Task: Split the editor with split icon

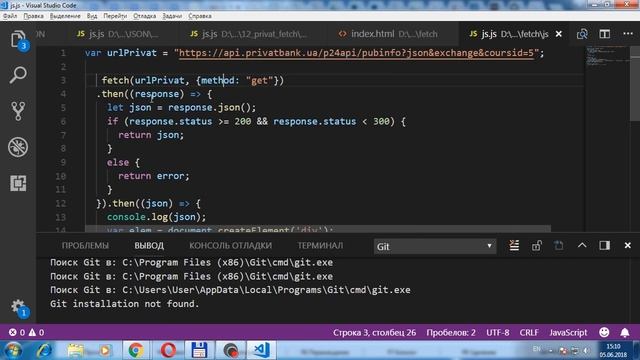Action: tap(604, 34)
